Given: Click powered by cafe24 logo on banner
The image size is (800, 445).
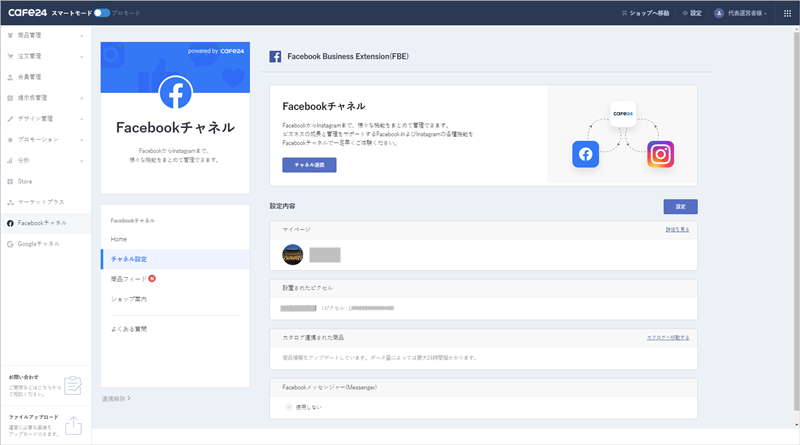Looking at the screenshot, I should [x=216, y=51].
